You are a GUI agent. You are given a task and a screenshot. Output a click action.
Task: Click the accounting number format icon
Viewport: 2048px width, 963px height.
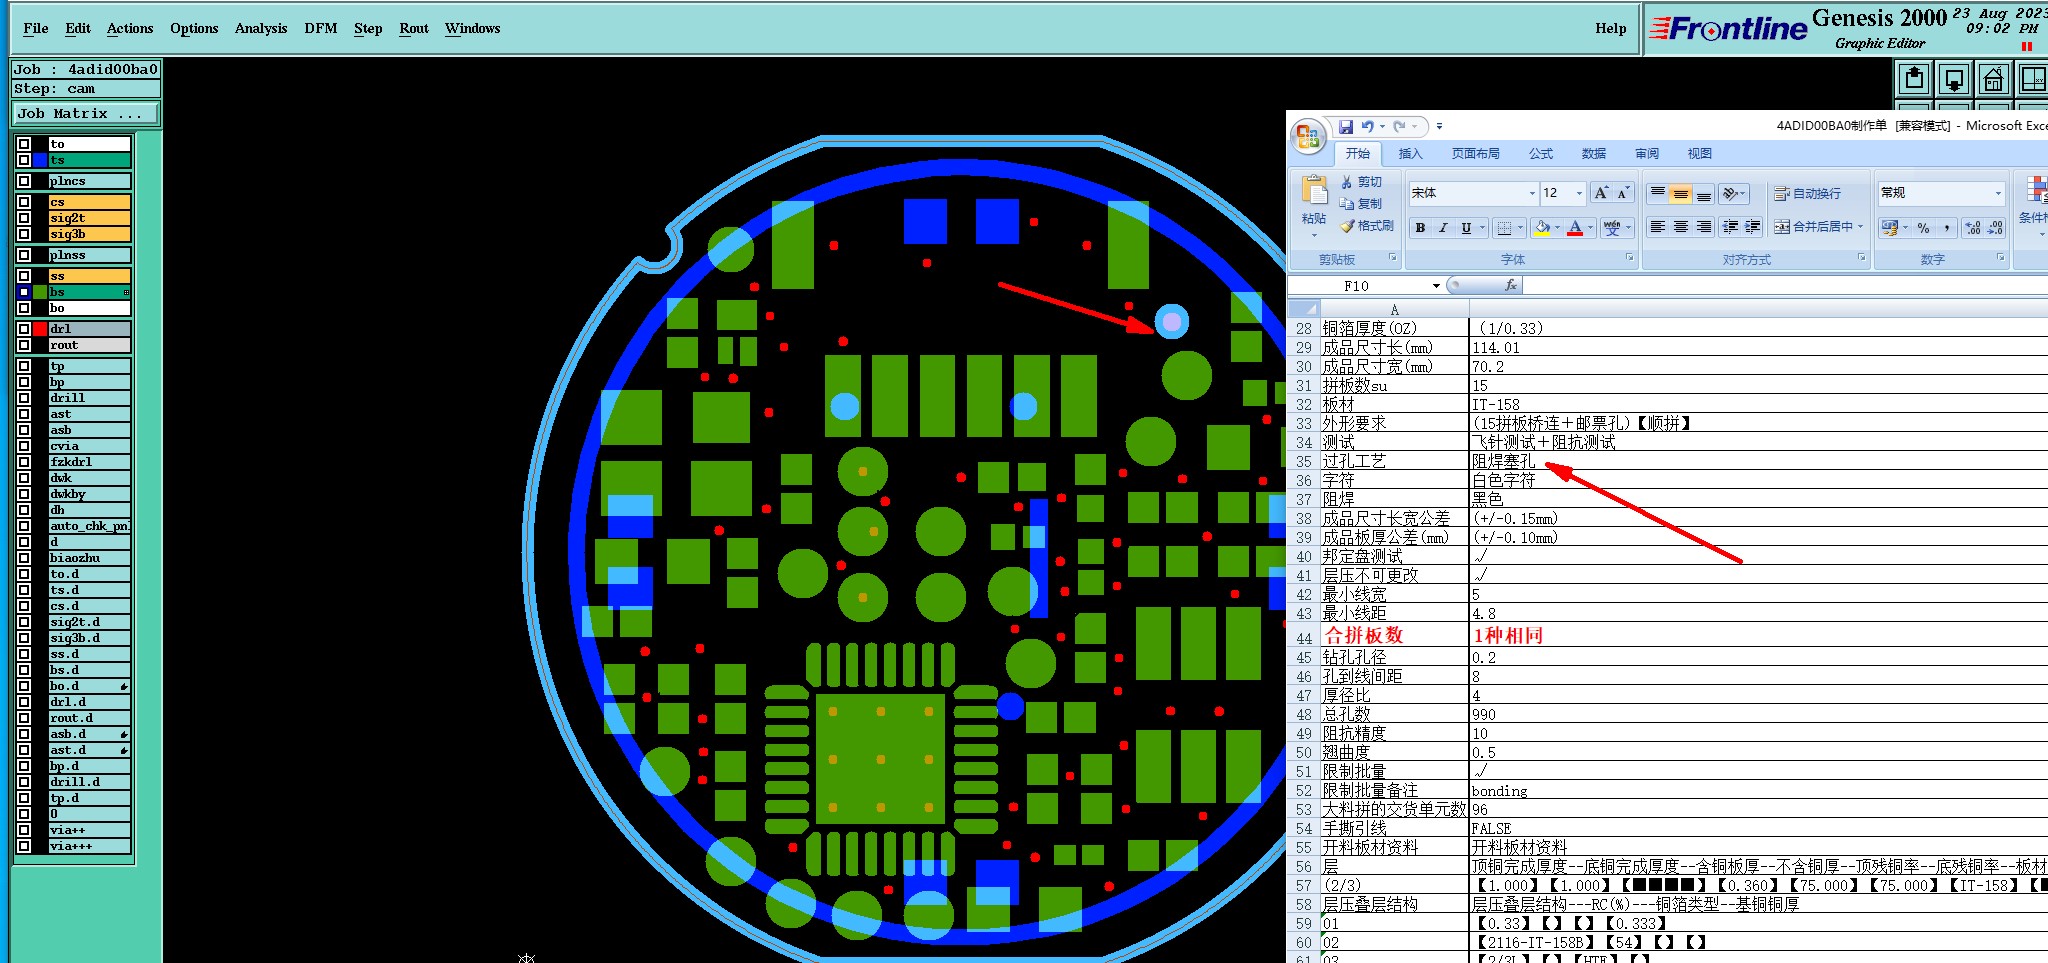pos(1888,228)
